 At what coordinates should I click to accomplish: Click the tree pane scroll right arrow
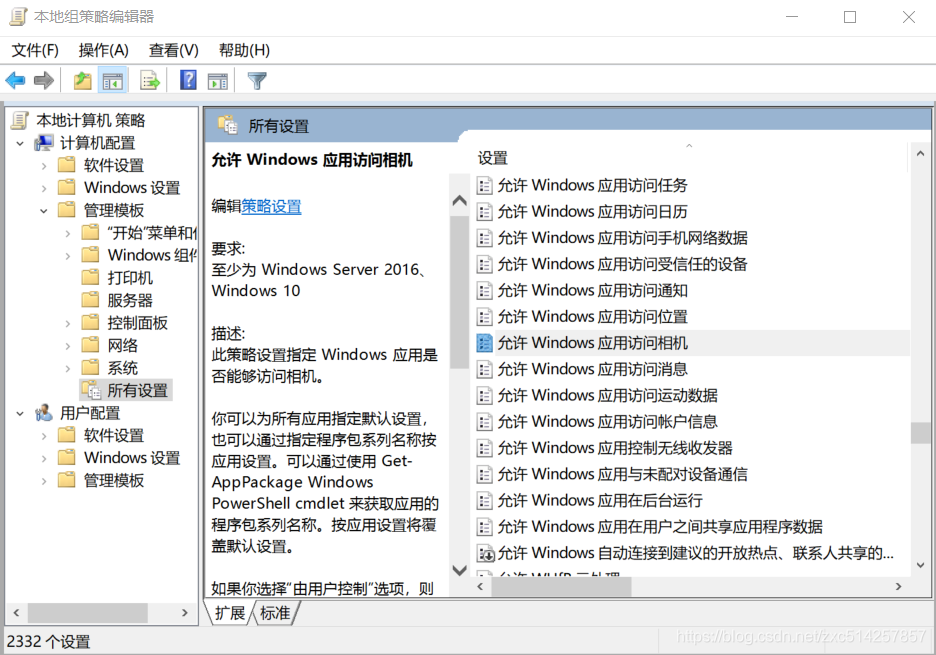pos(184,613)
